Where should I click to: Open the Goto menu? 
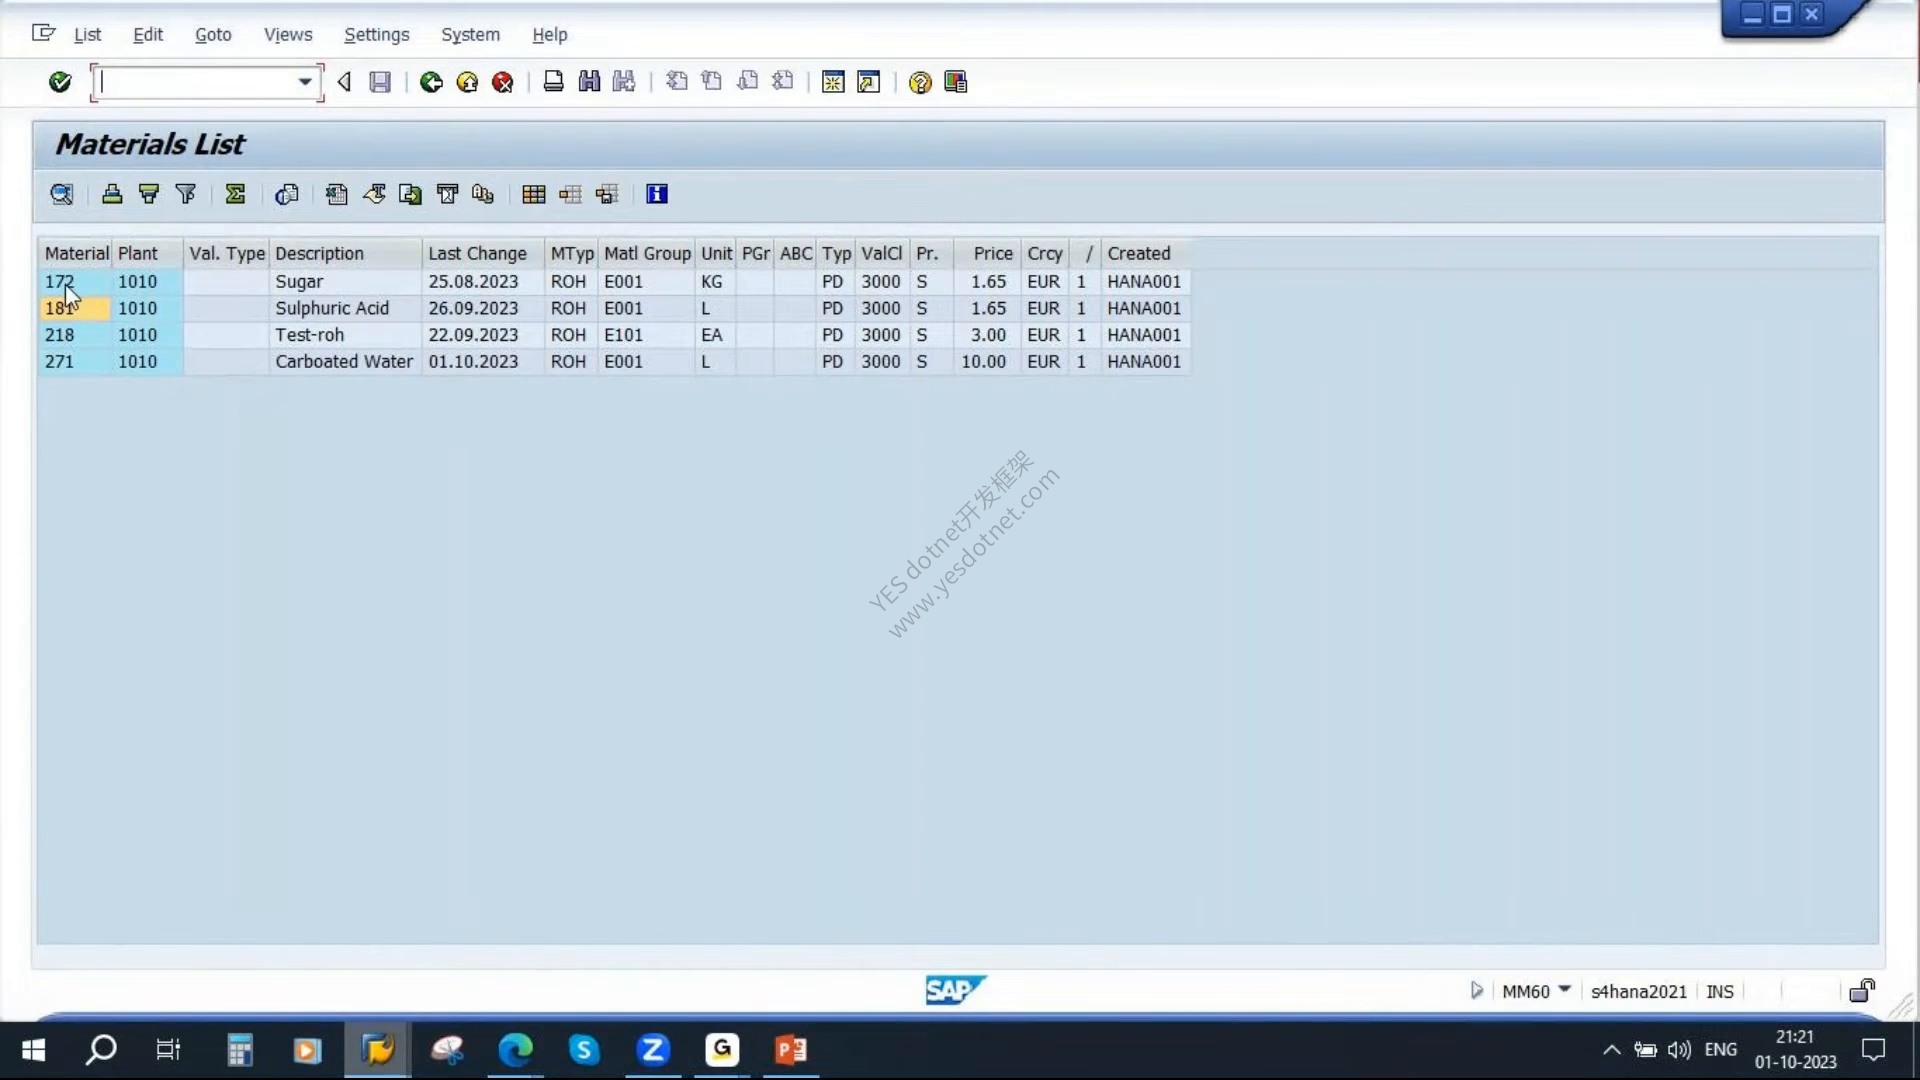213,34
